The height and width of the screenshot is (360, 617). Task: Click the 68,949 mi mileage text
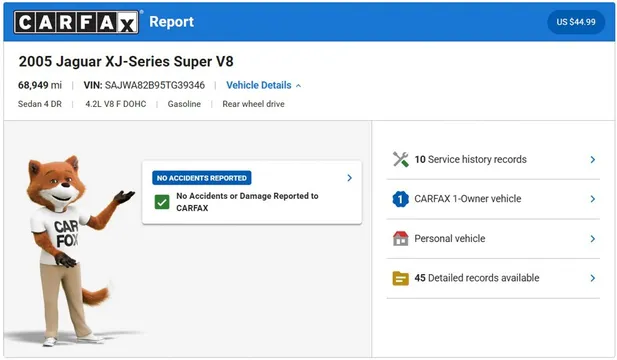point(40,85)
